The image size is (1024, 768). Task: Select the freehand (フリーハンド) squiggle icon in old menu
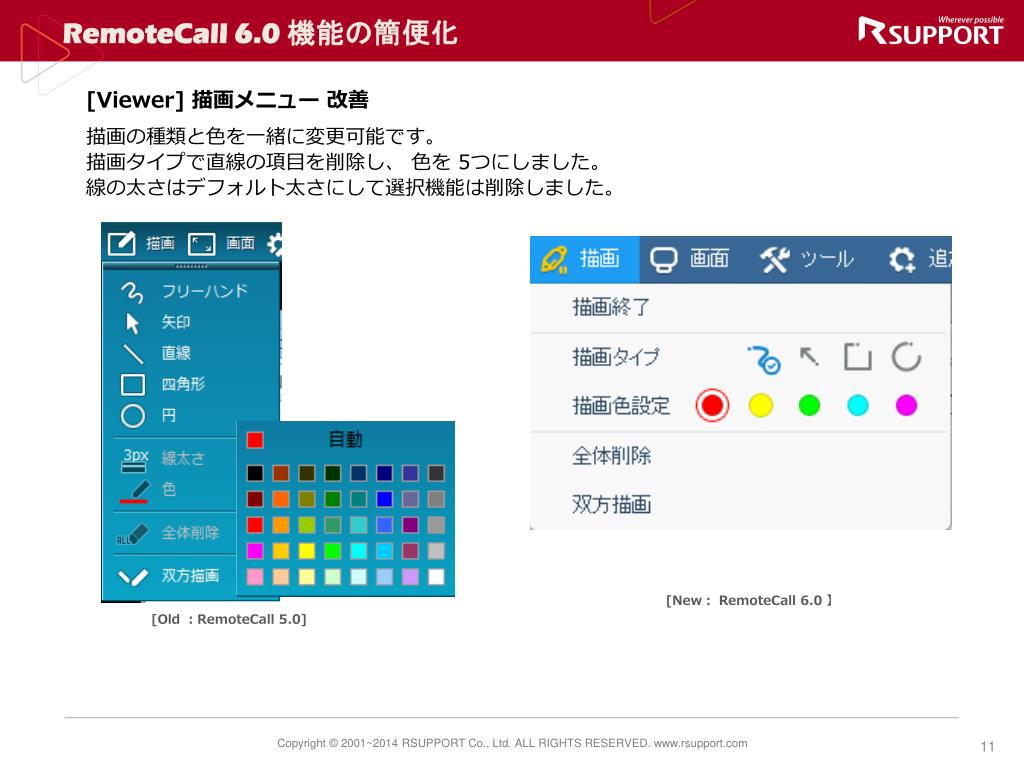(132, 292)
